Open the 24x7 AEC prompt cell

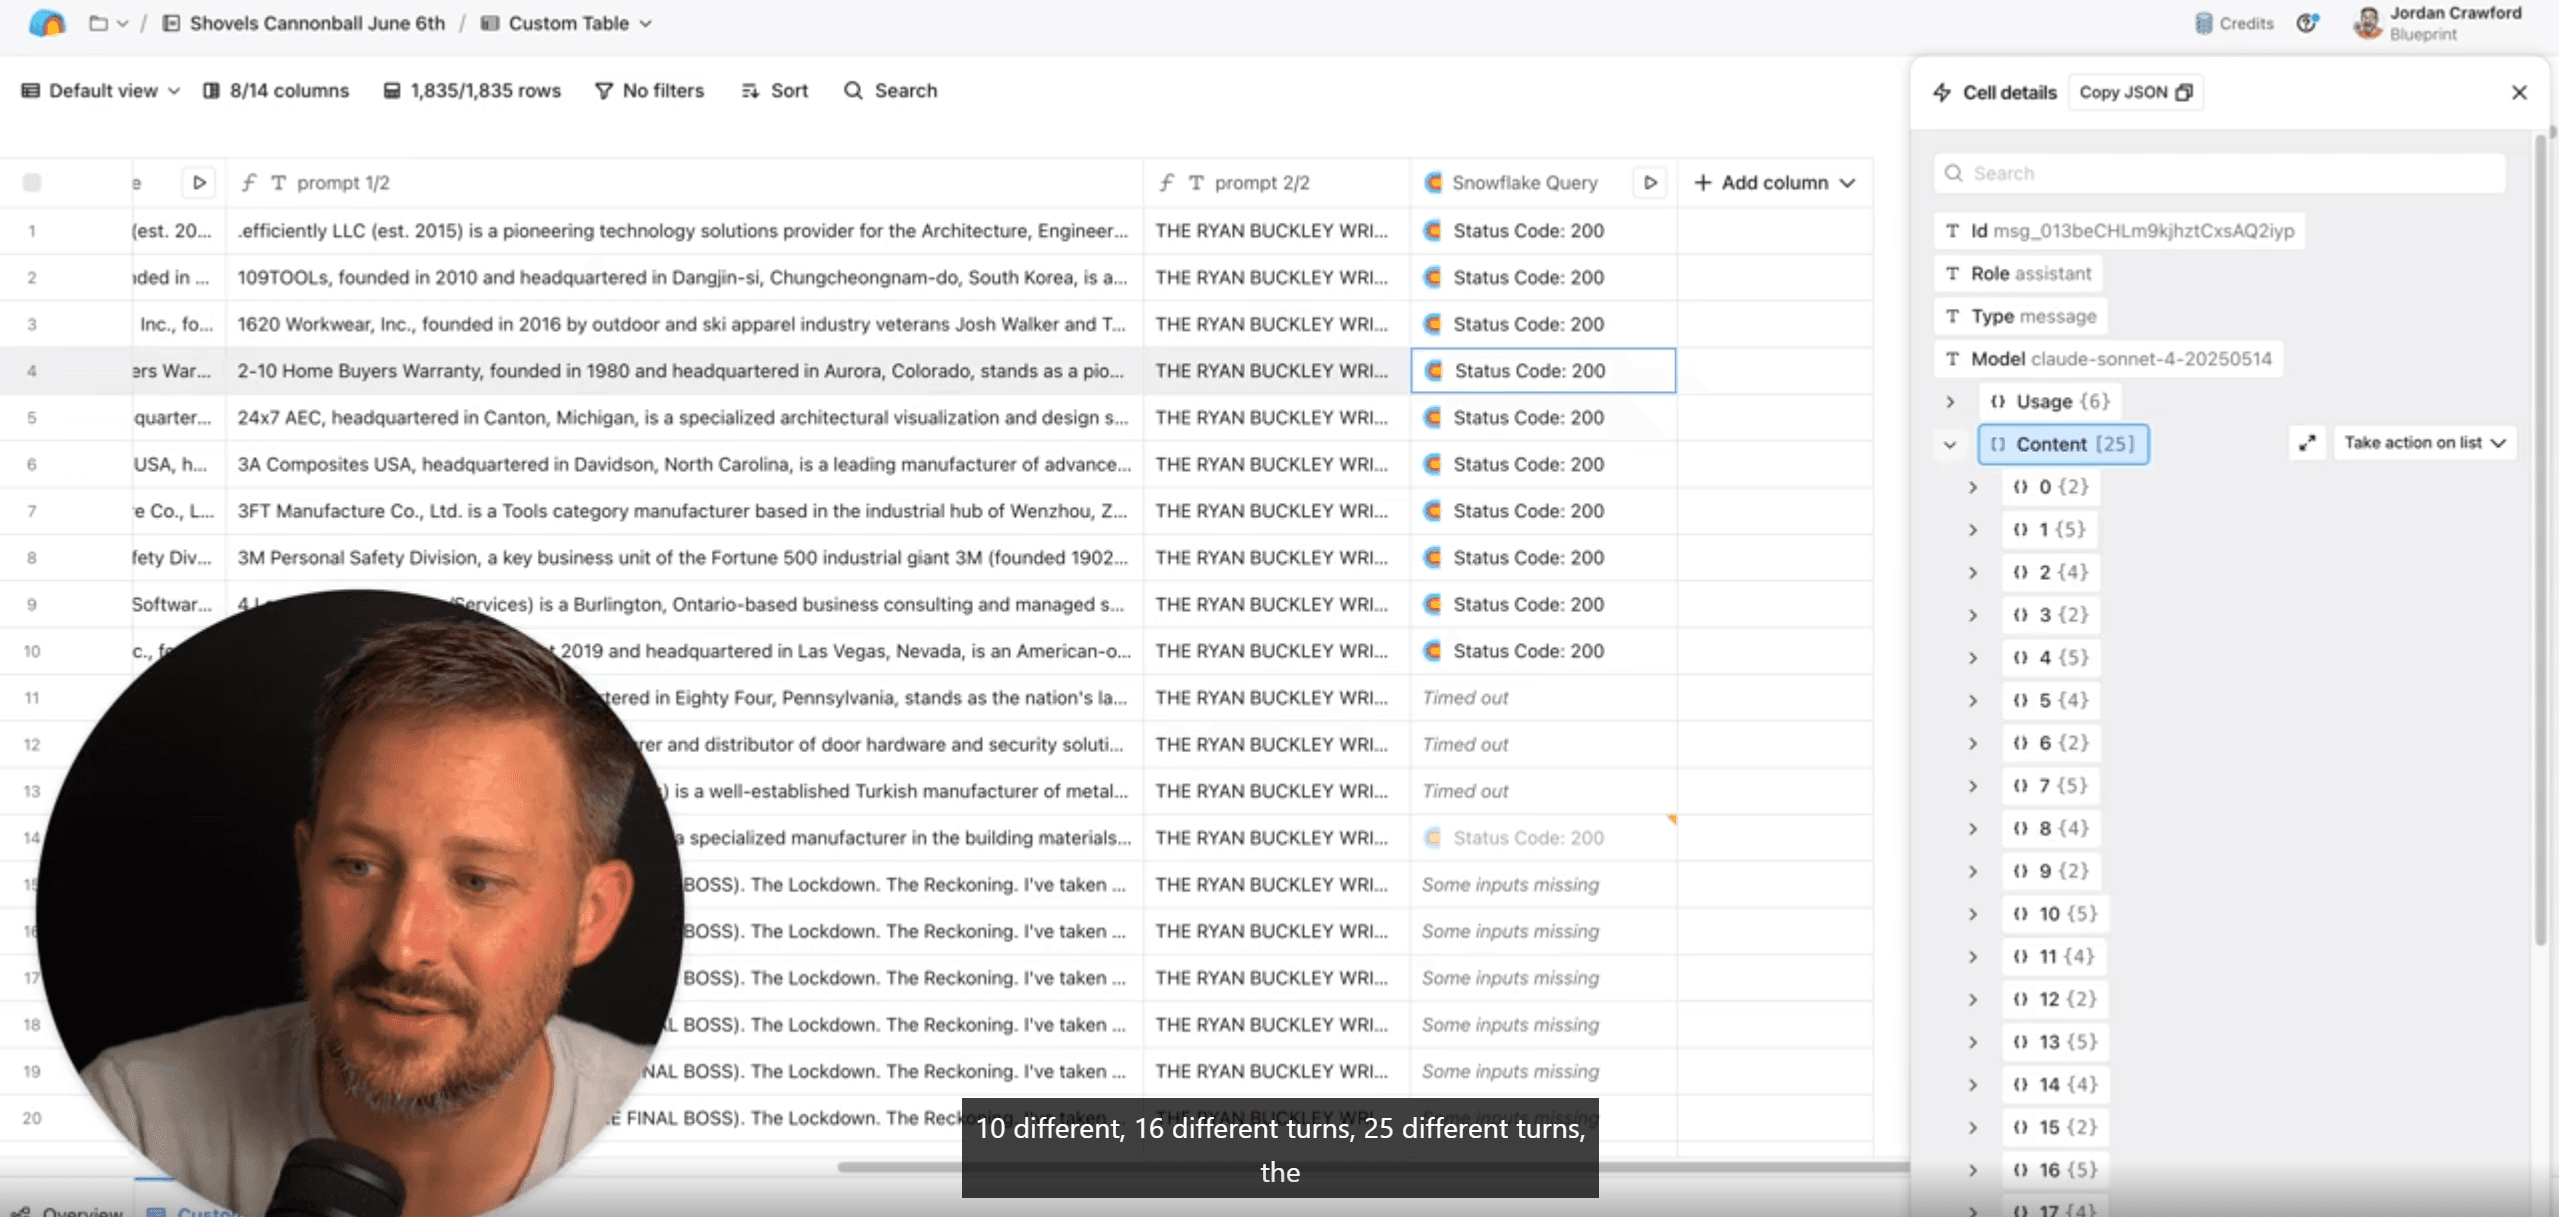(x=684, y=418)
